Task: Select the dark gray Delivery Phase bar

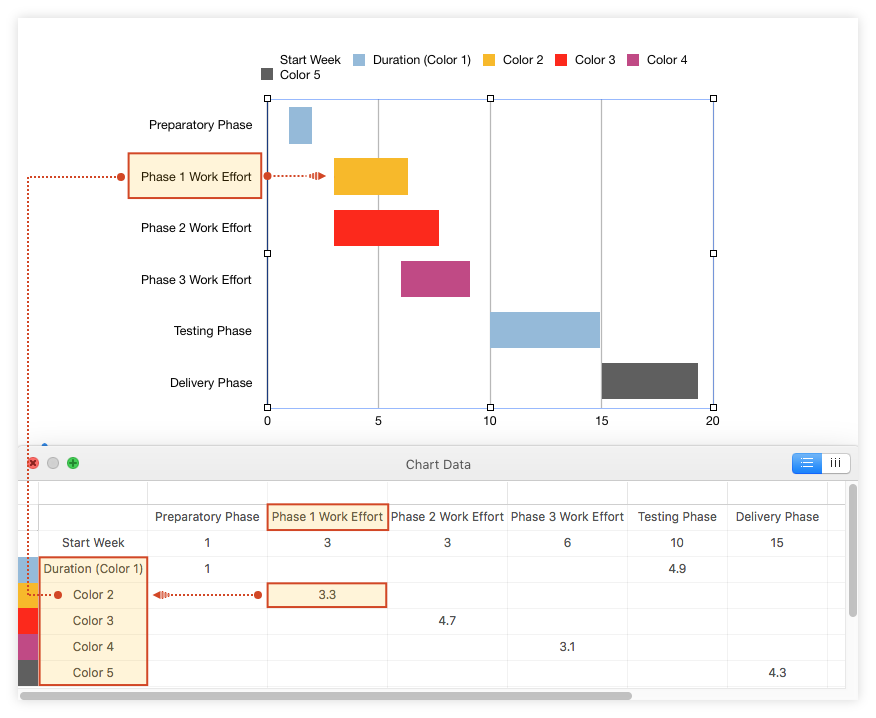Action: [x=649, y=381]
